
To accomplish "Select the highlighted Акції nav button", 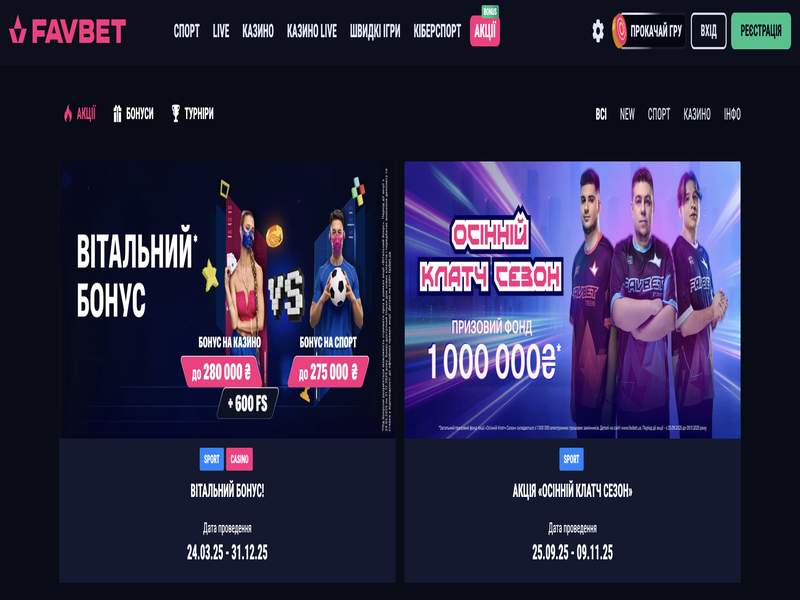I will pyautogui.click(x=485, y=31).
